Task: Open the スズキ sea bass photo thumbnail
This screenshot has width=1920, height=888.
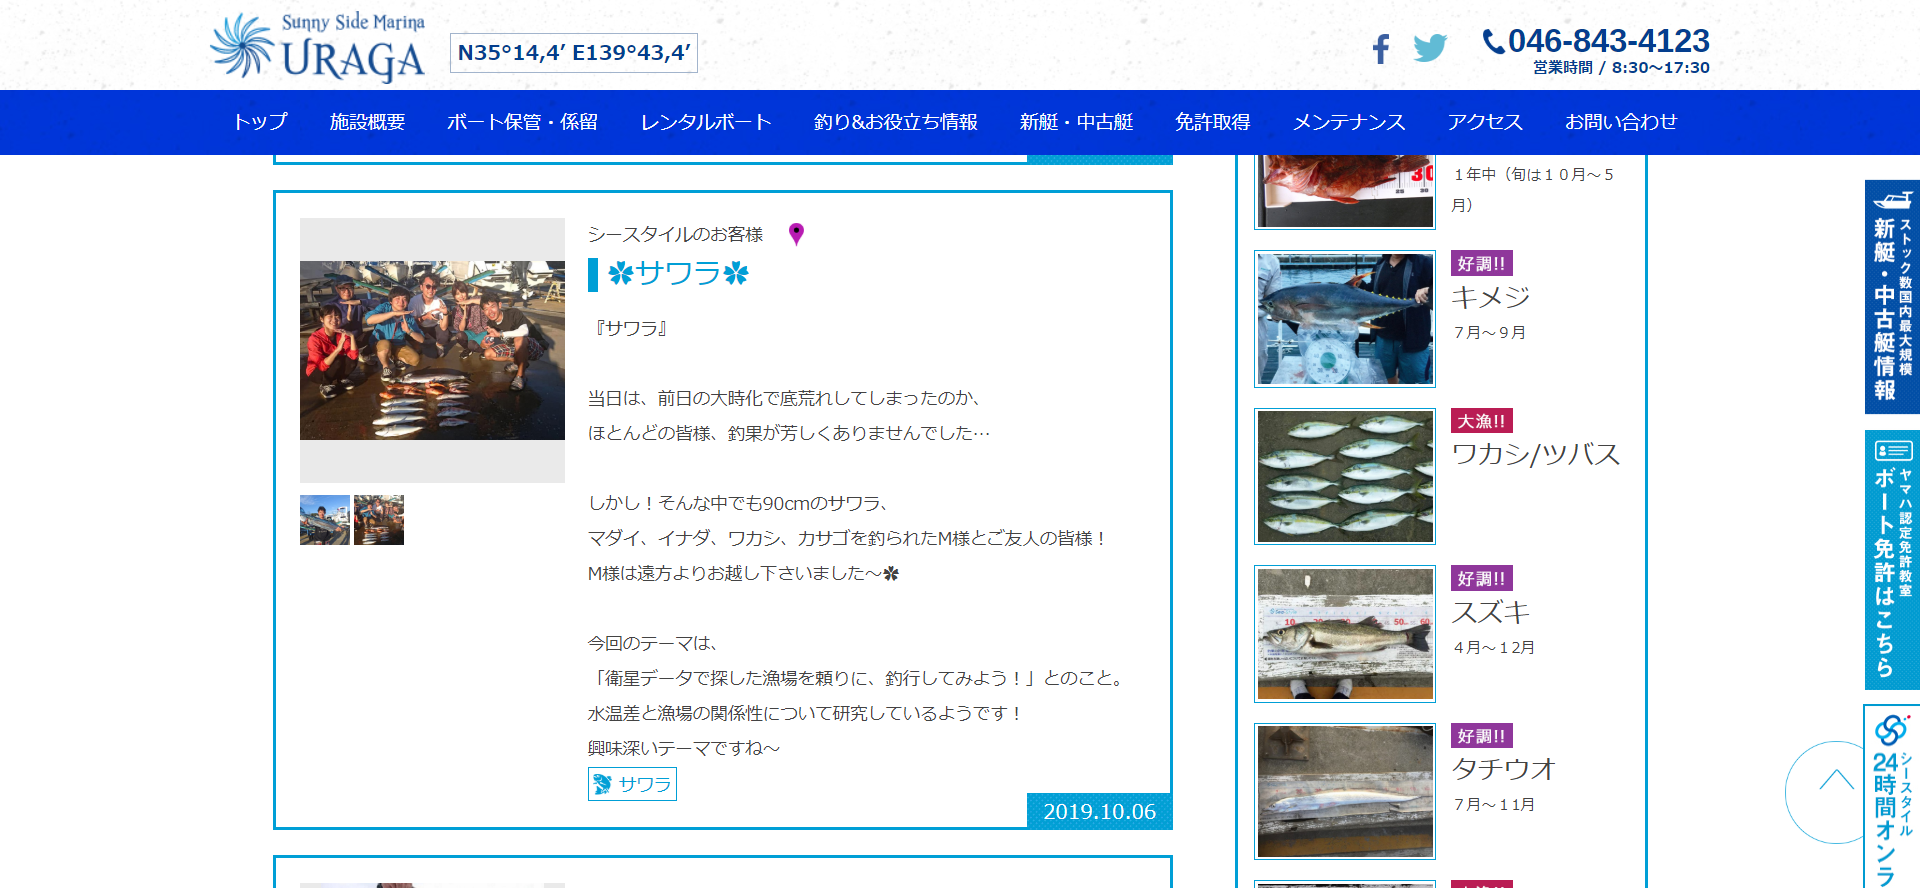Action: point(1345,634)
